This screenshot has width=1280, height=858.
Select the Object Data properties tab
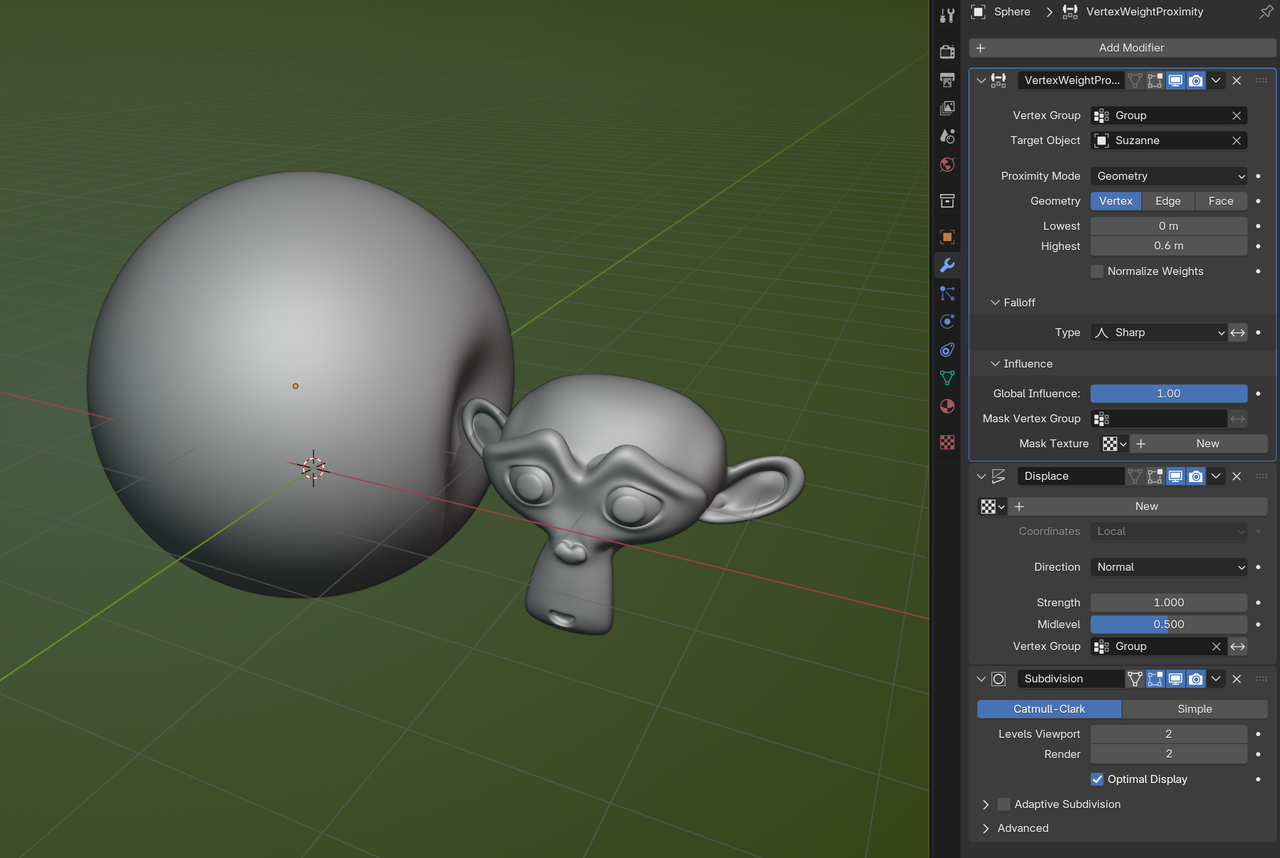[x=947, y=378]
